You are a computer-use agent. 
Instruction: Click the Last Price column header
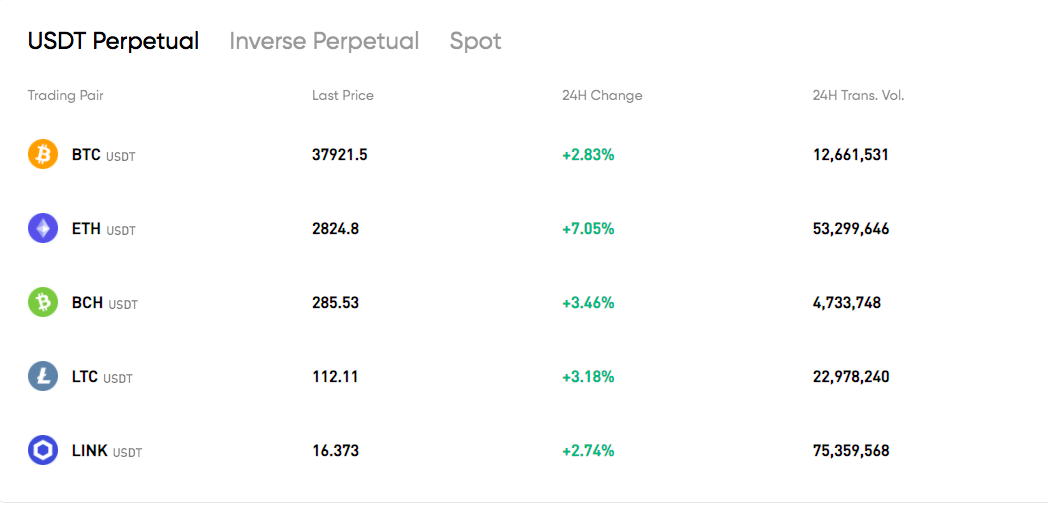tap(343, 96)
